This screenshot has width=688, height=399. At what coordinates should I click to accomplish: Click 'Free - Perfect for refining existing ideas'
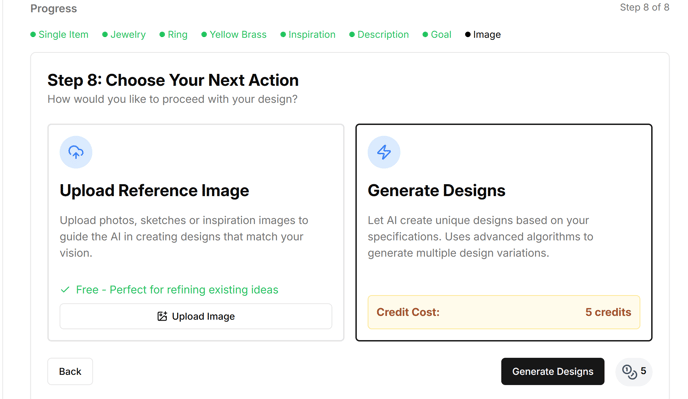177,290
